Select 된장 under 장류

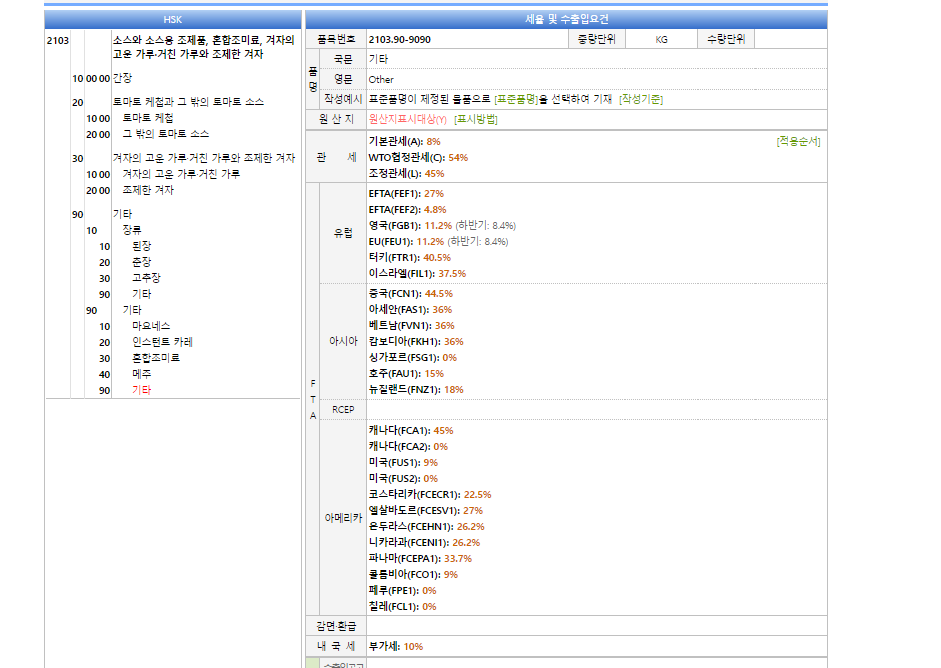141,246
